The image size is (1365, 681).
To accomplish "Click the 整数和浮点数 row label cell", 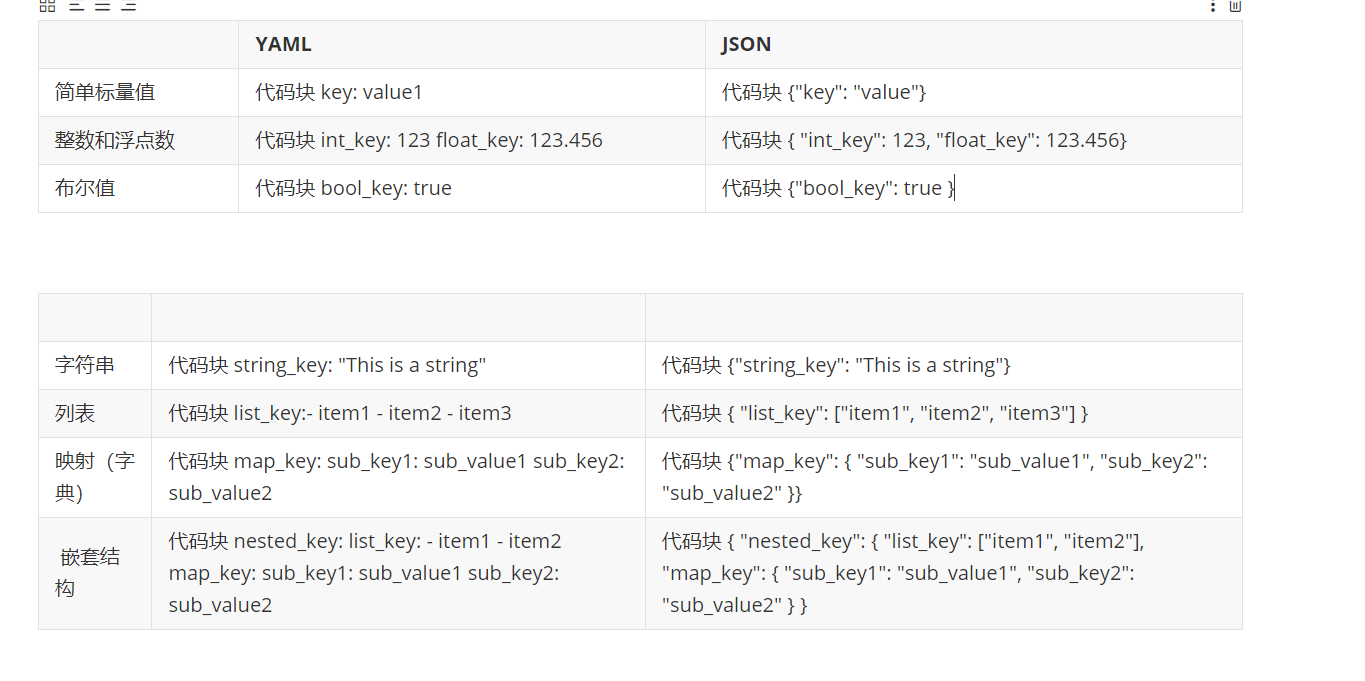I will click(138, 140).
